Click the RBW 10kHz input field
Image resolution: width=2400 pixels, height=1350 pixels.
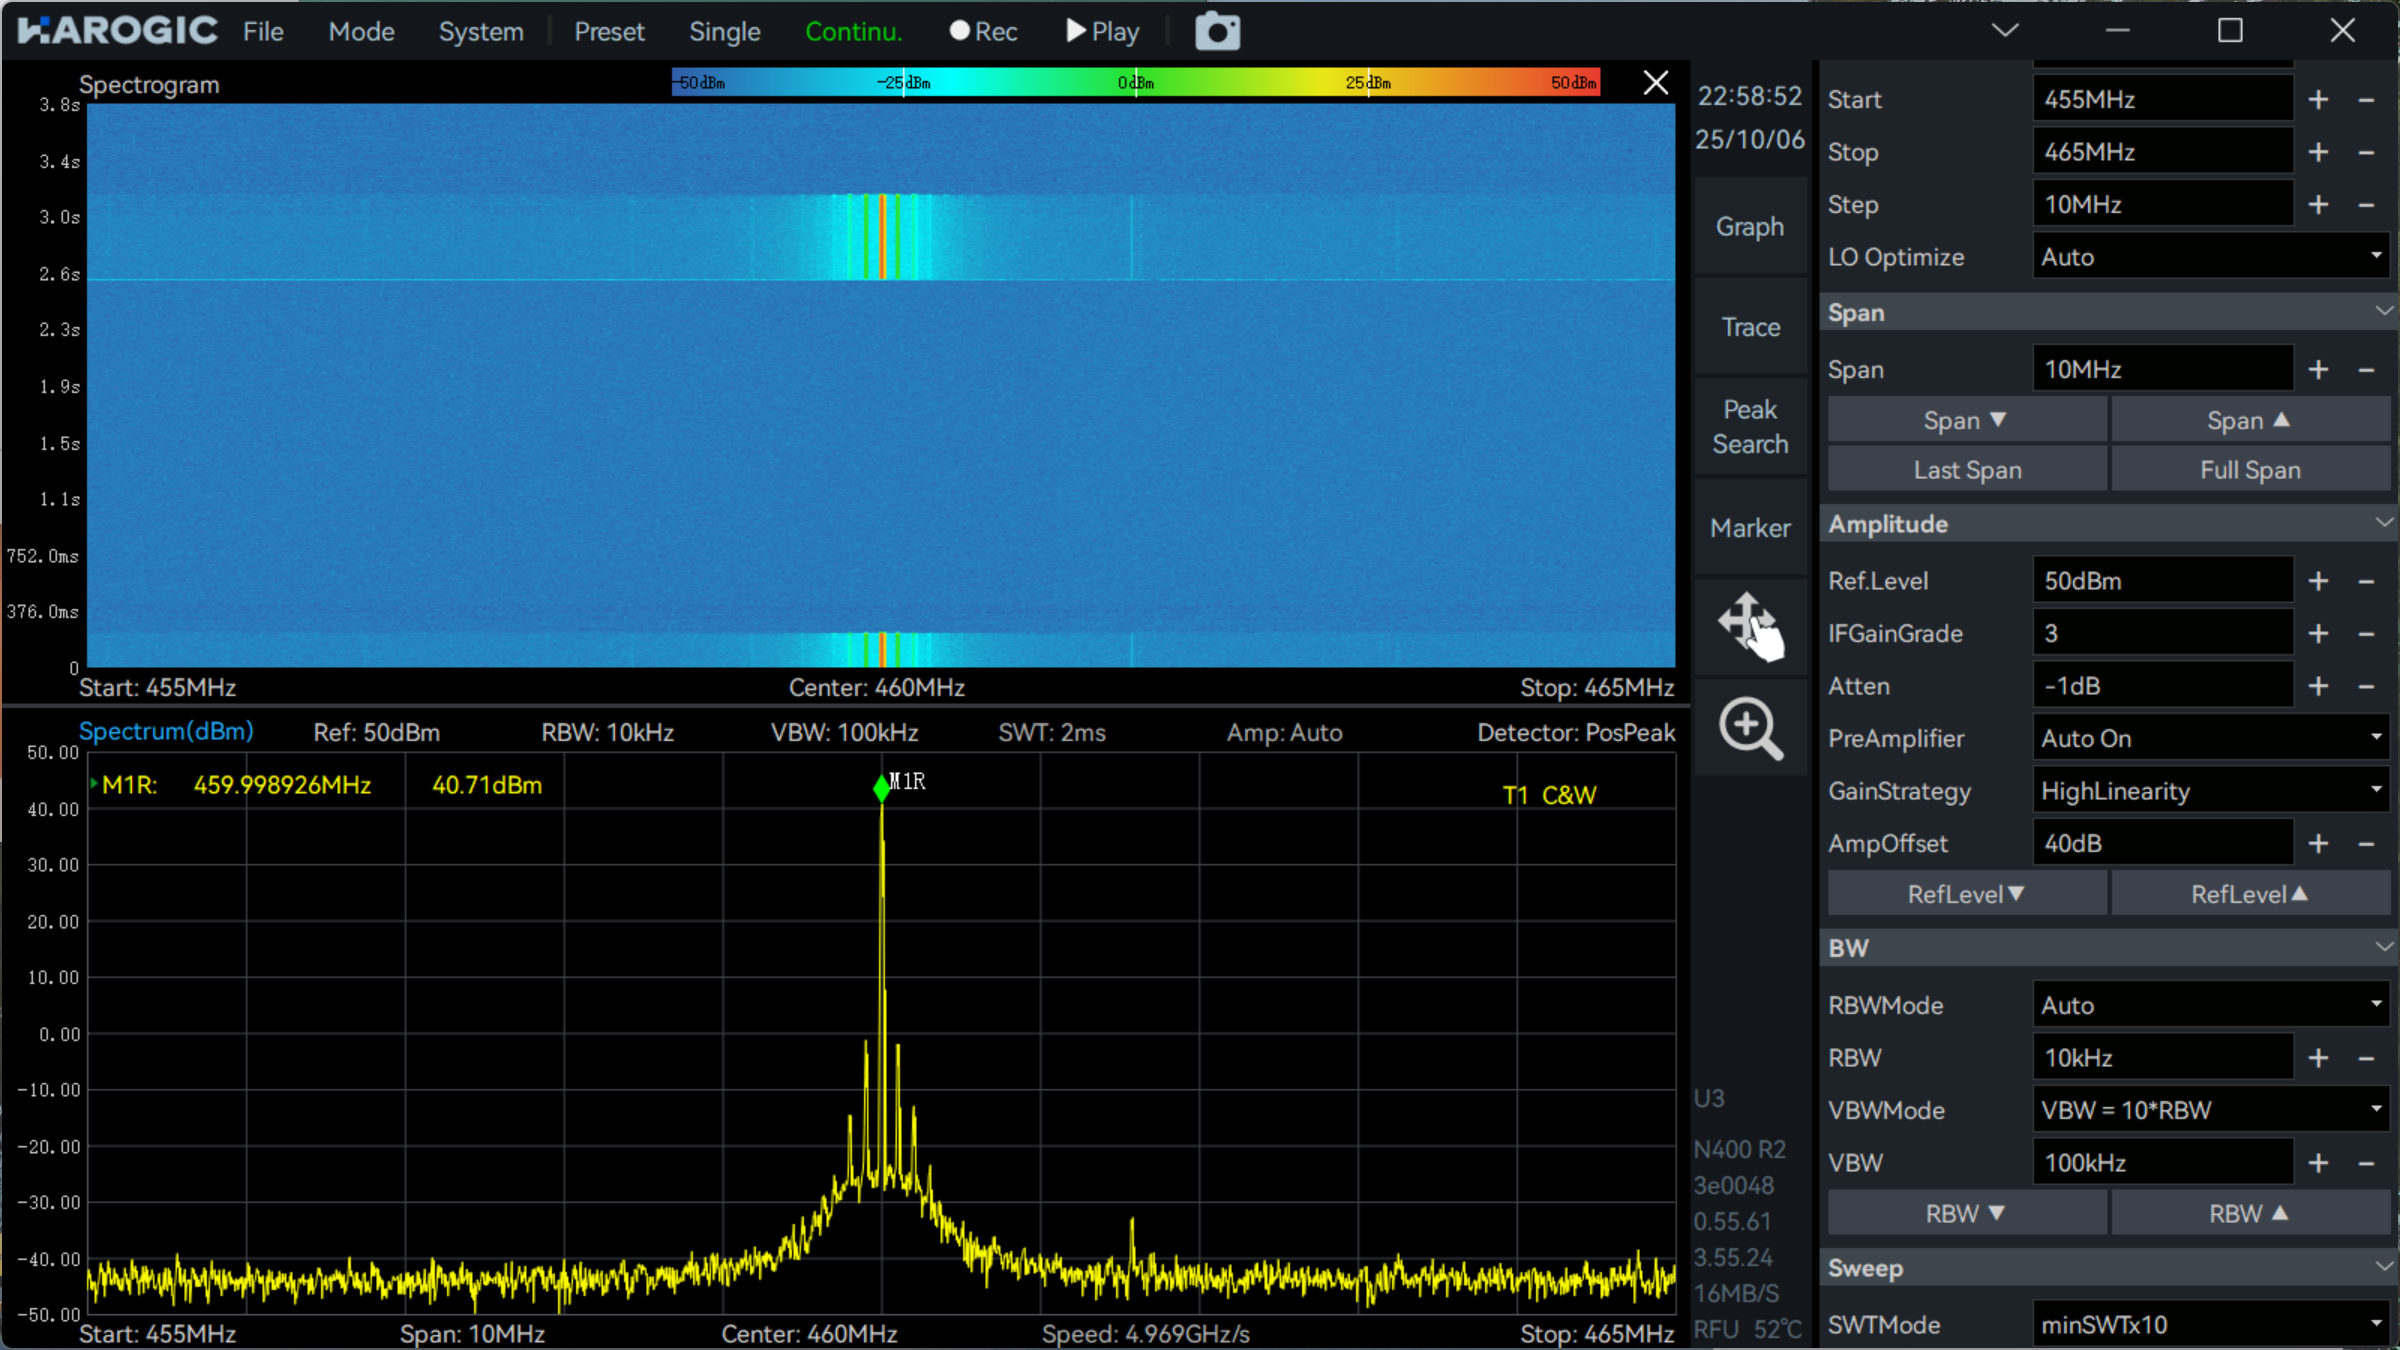tap(2162, 1058)
